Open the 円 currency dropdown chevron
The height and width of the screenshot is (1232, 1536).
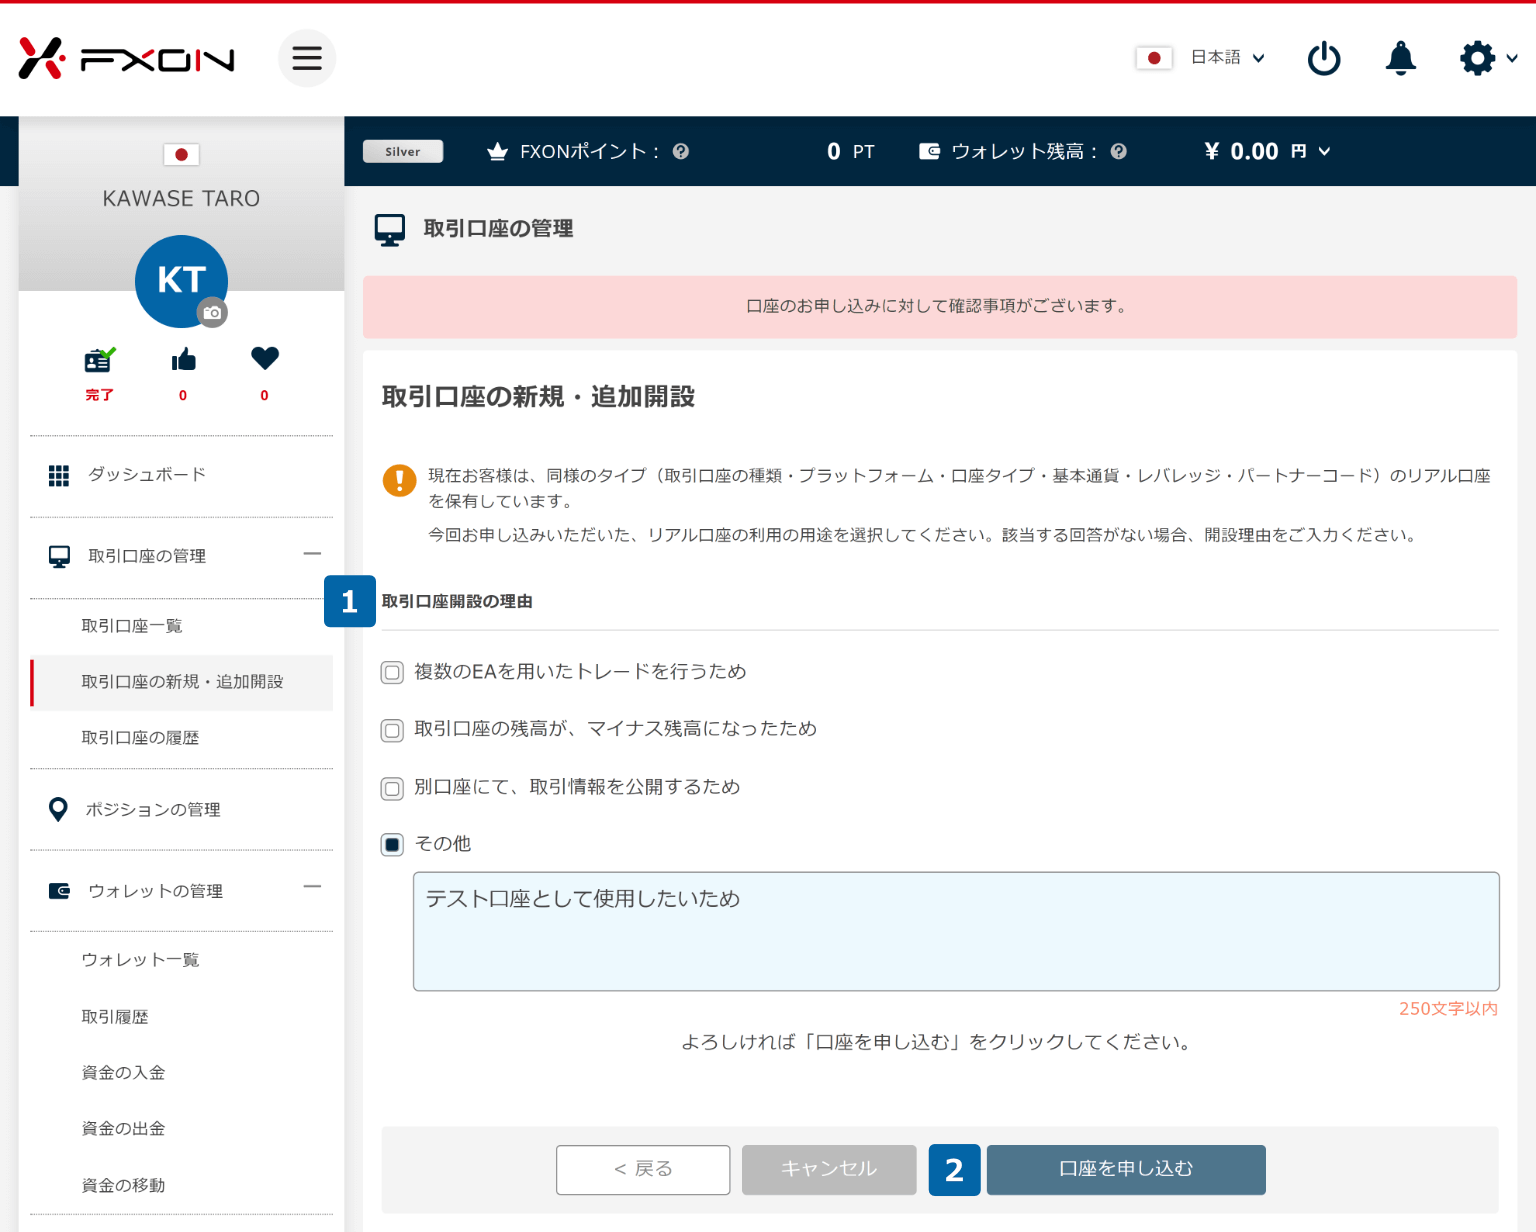coord(1325,151)
